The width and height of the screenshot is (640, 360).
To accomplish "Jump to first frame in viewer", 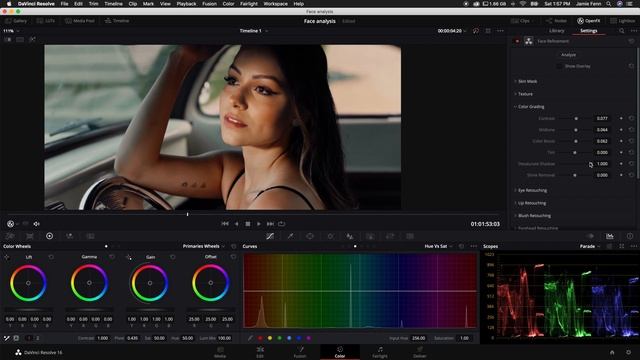I will [x=225, y=224].
